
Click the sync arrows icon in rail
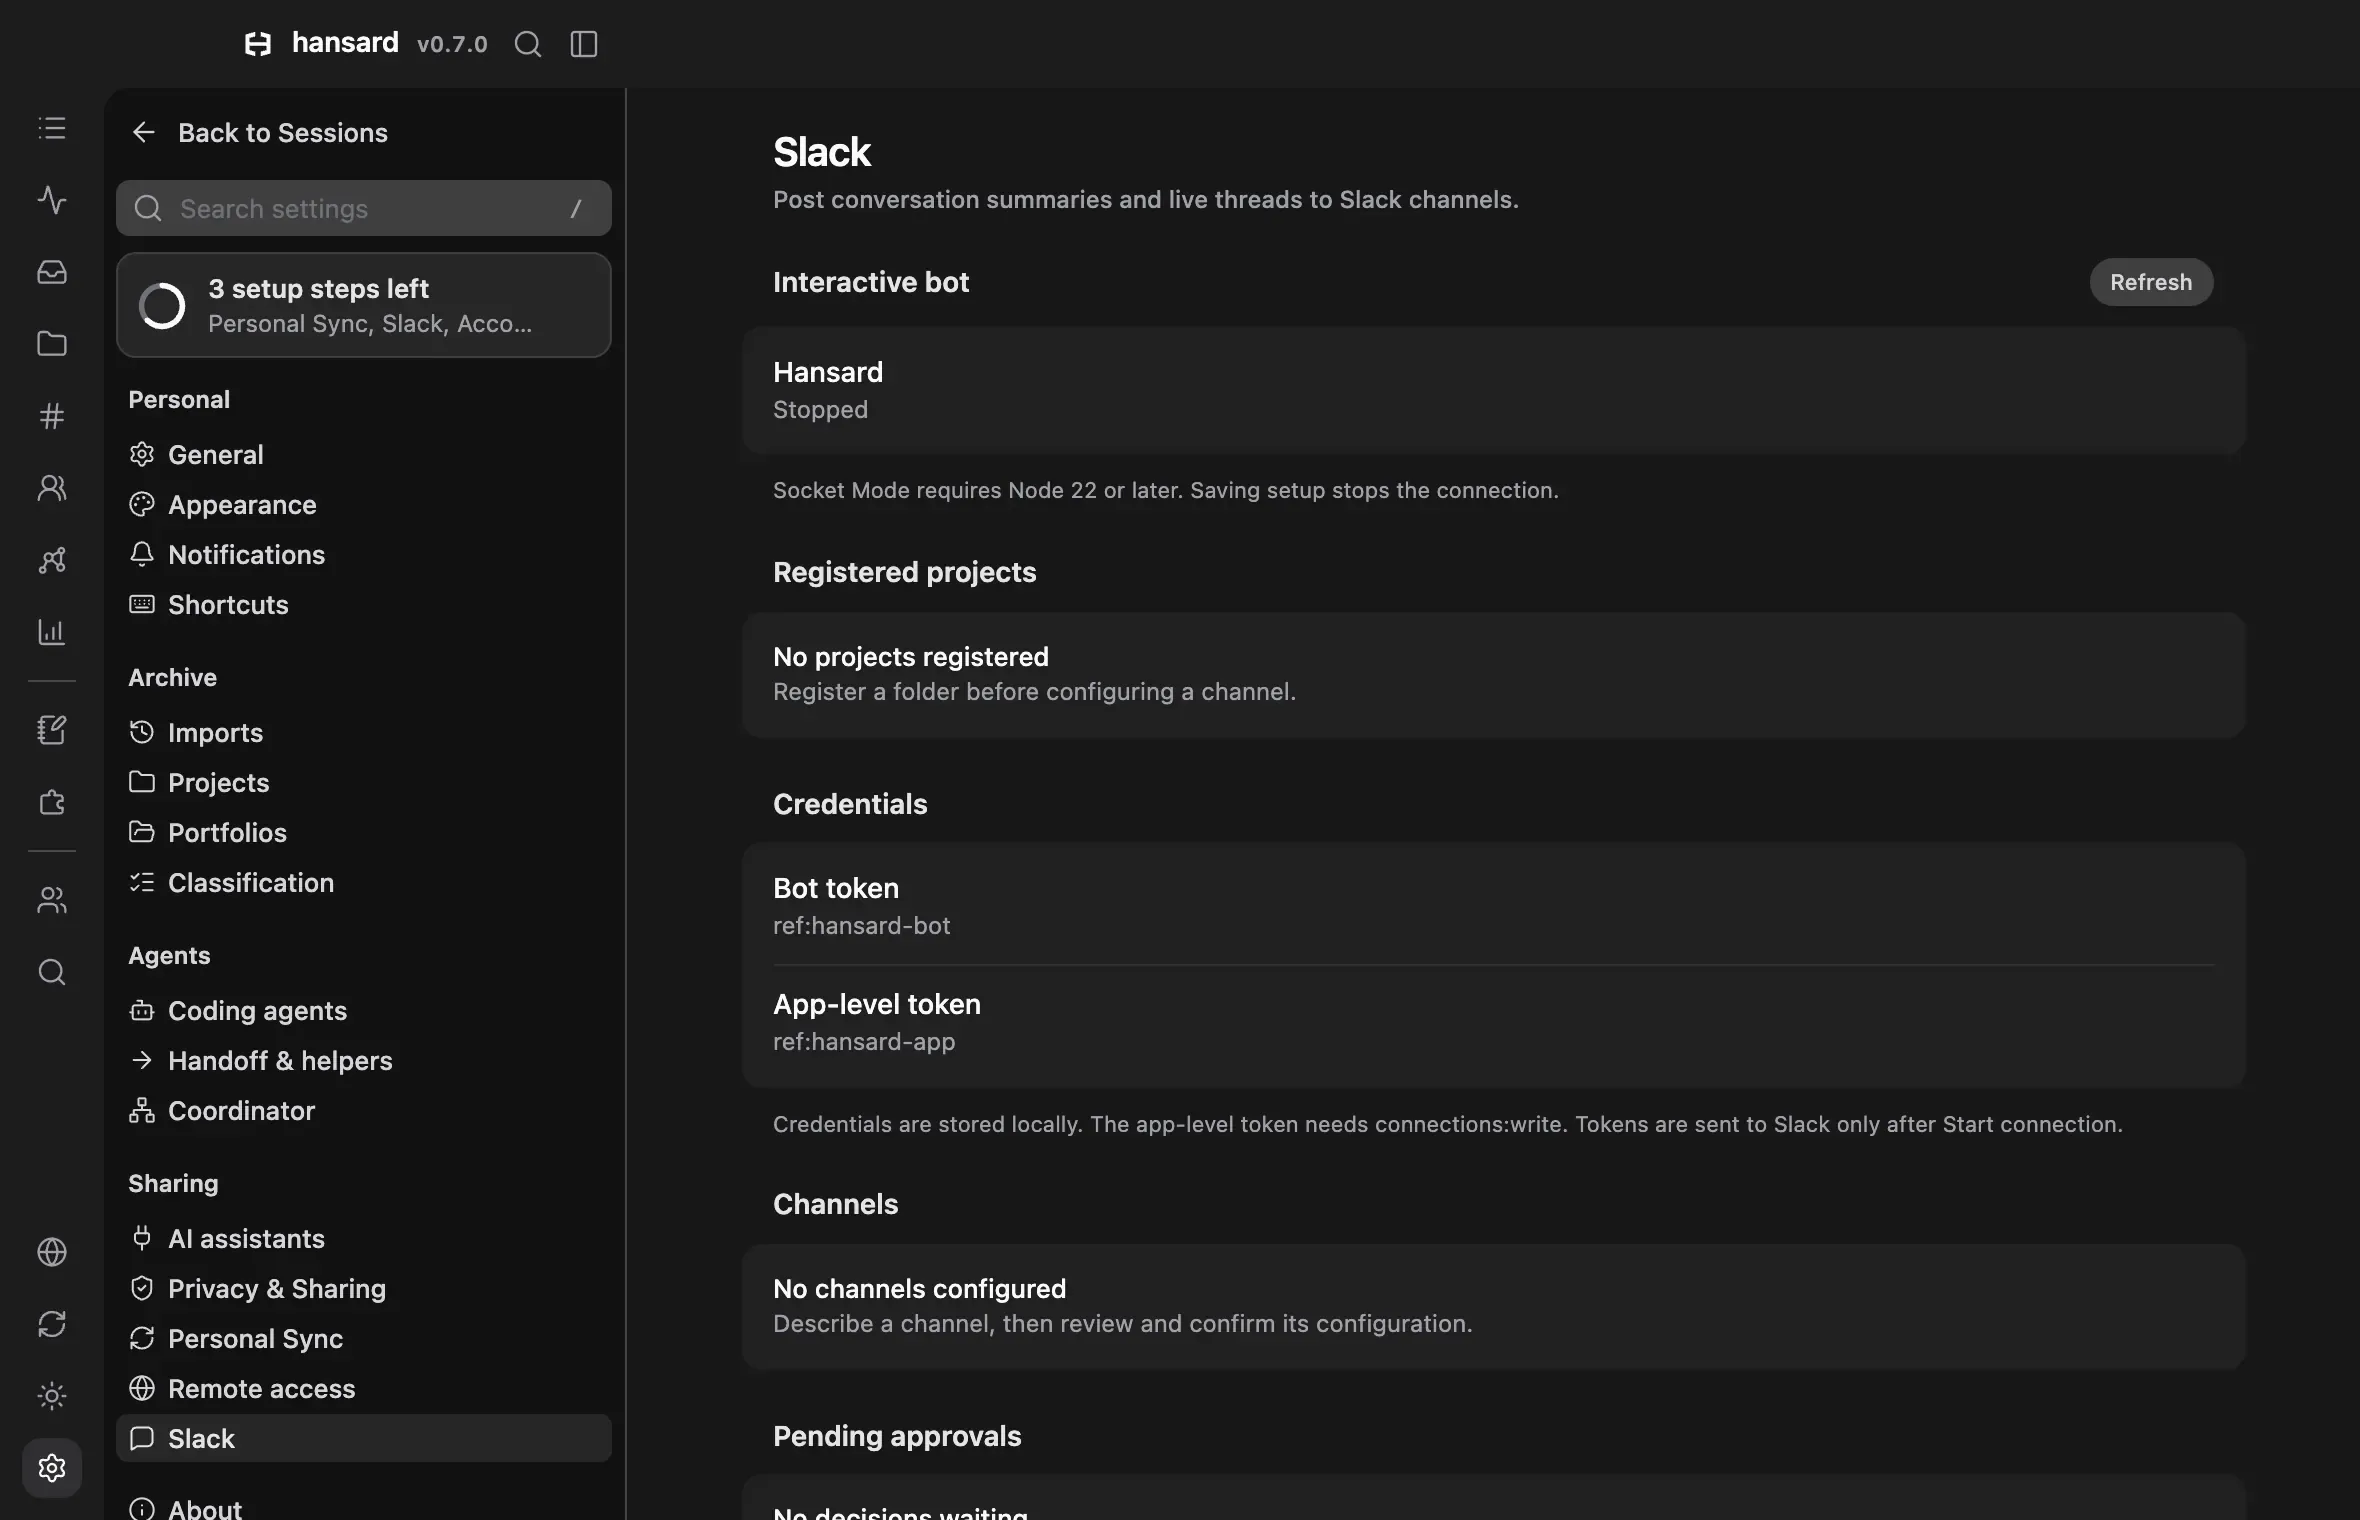(52, 1324)
